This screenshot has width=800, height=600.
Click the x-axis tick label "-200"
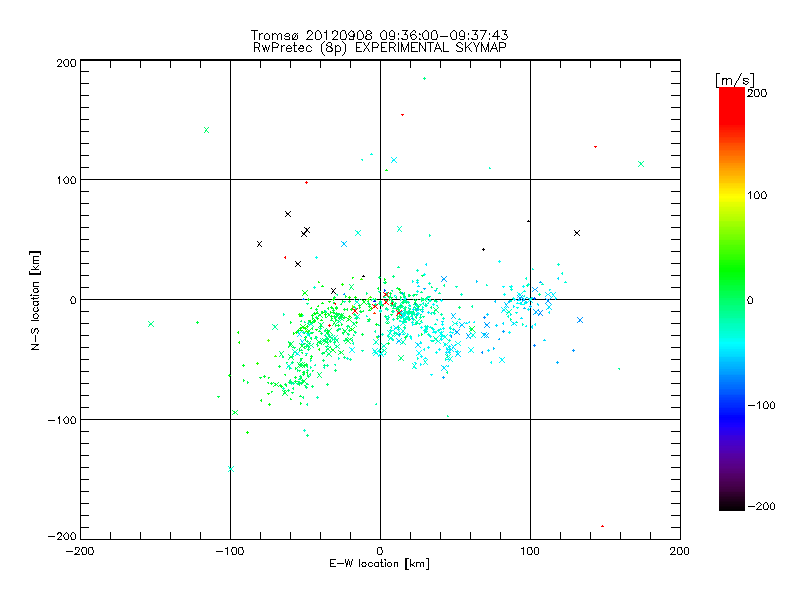pos(80,551)
